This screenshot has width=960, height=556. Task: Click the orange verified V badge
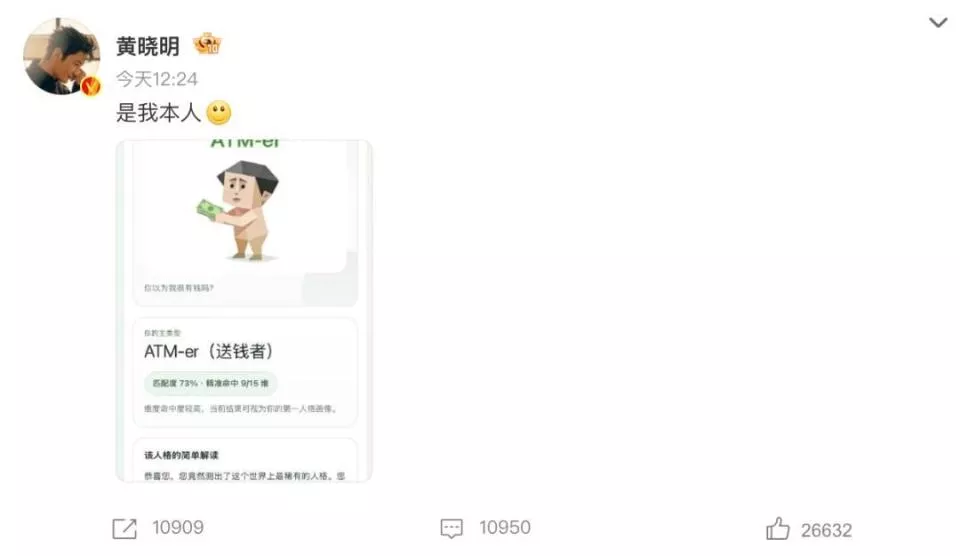pos(91,86)
